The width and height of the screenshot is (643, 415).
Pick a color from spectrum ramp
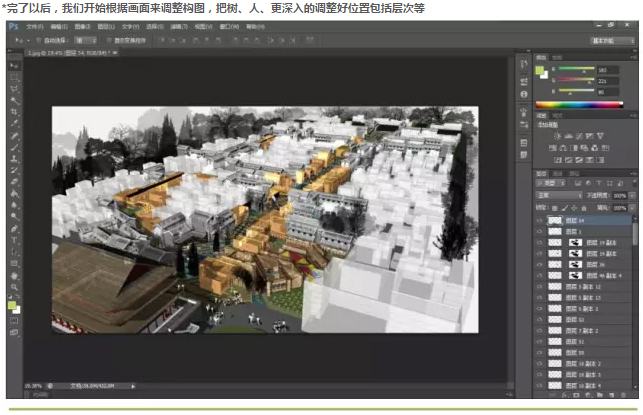coord(579,105)
